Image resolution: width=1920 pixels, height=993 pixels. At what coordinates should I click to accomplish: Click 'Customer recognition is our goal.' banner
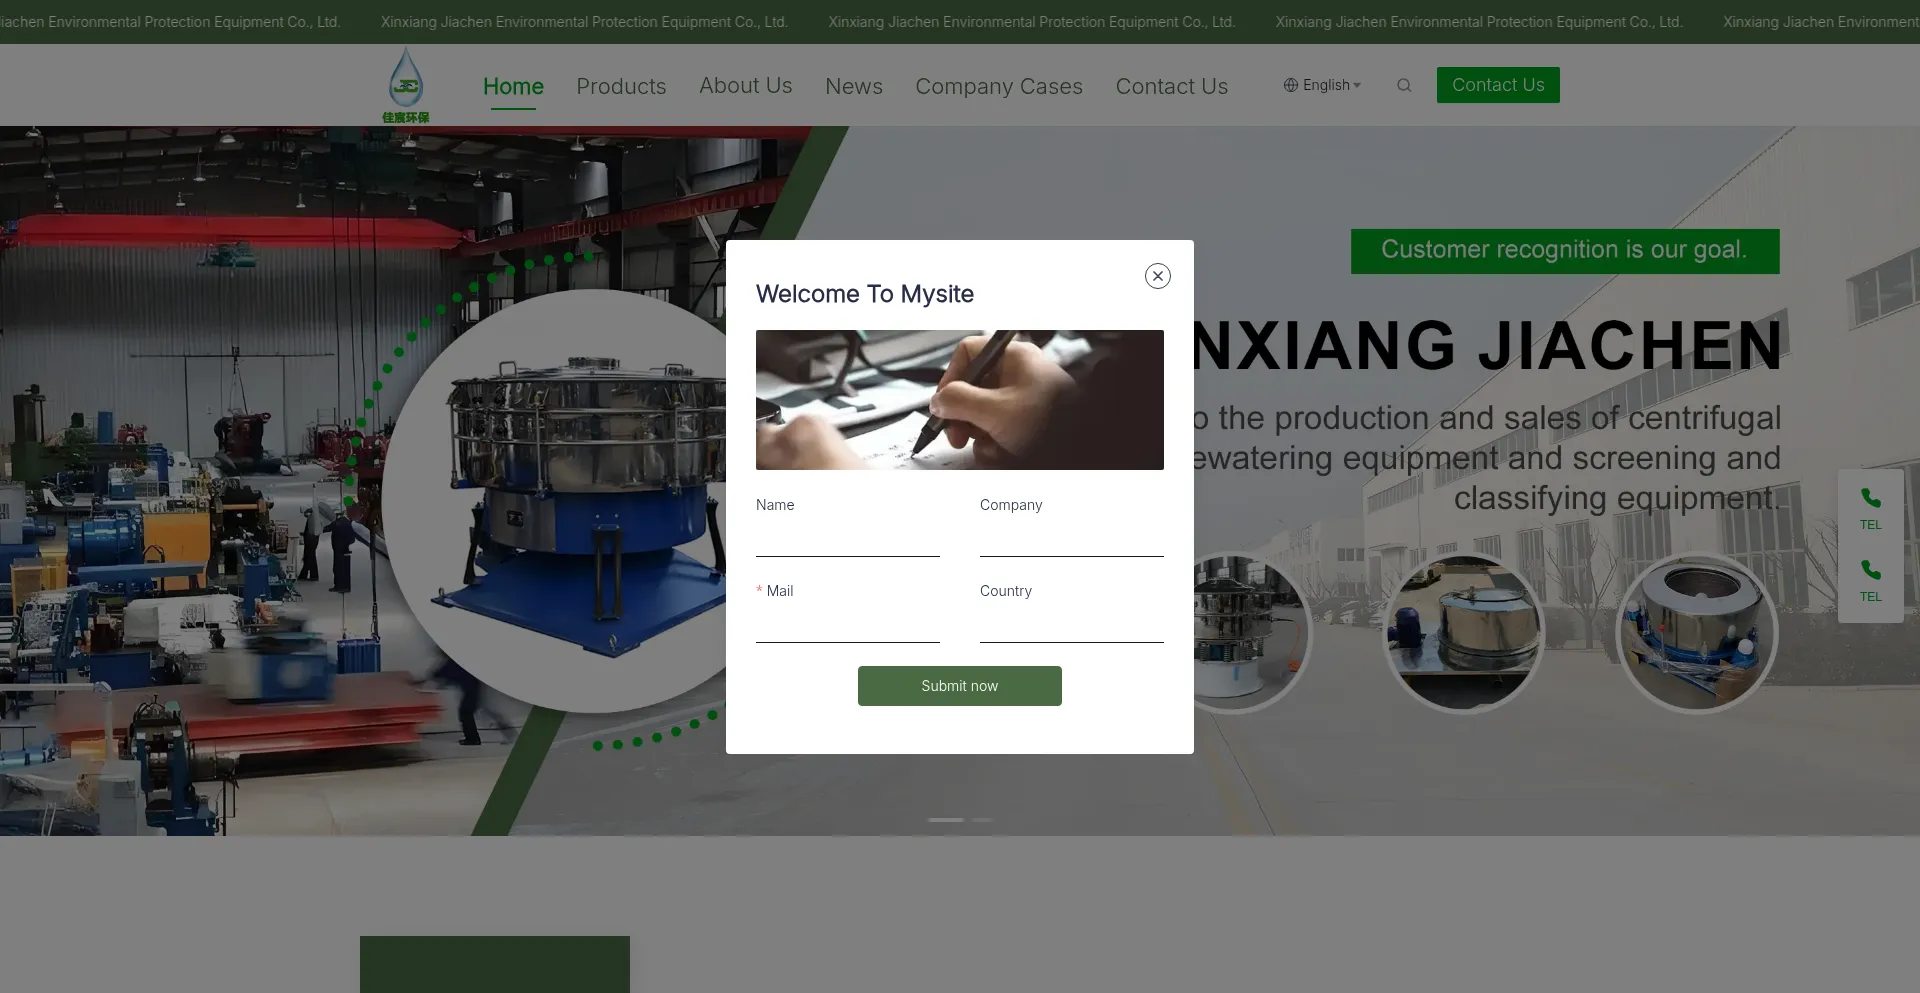(1565, 251)
